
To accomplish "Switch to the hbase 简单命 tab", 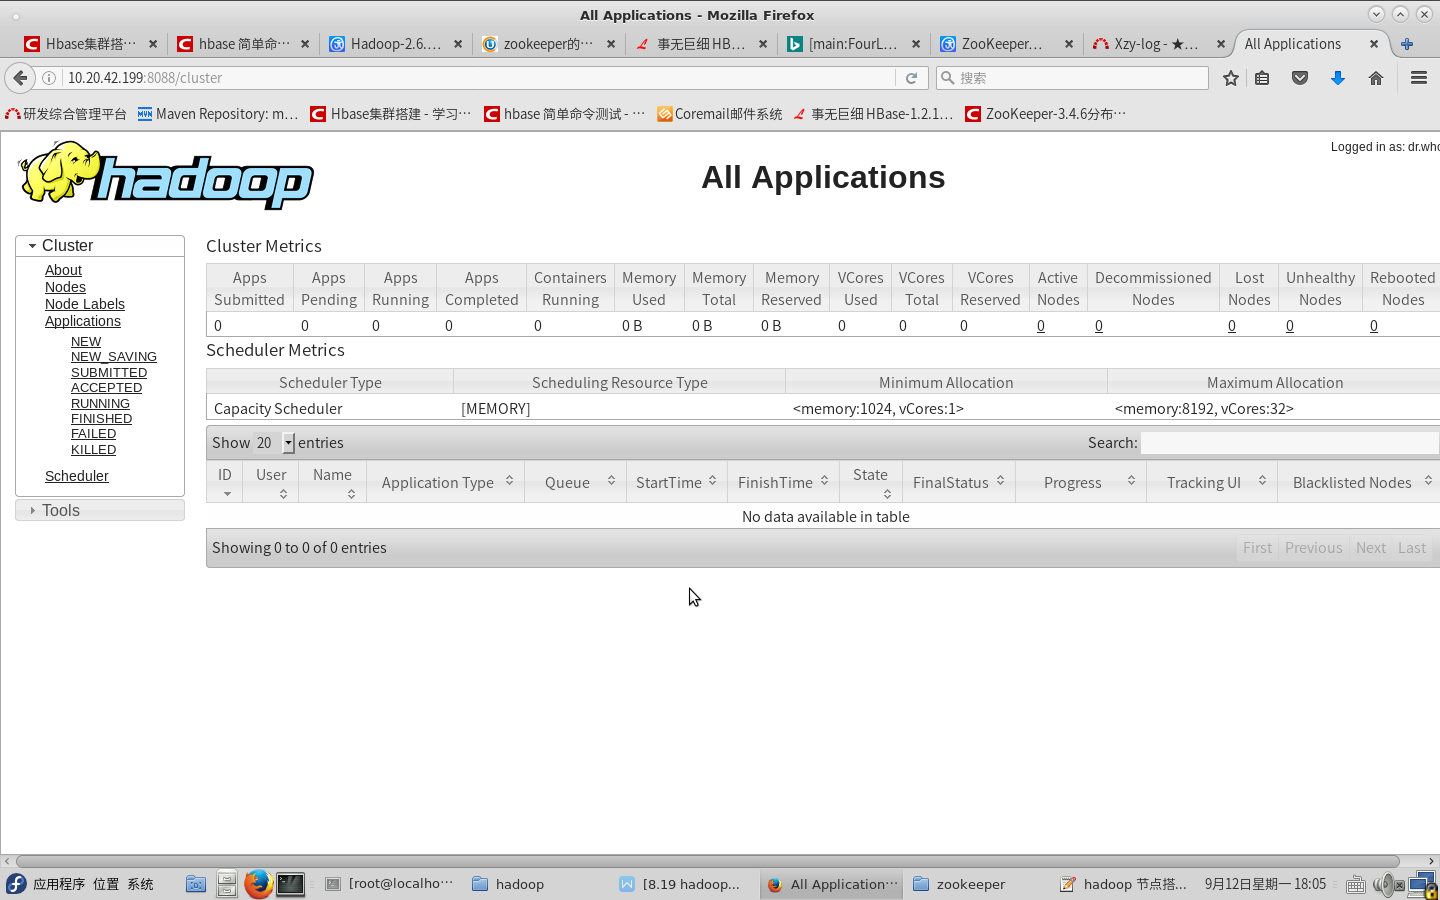I will (243, 44).
